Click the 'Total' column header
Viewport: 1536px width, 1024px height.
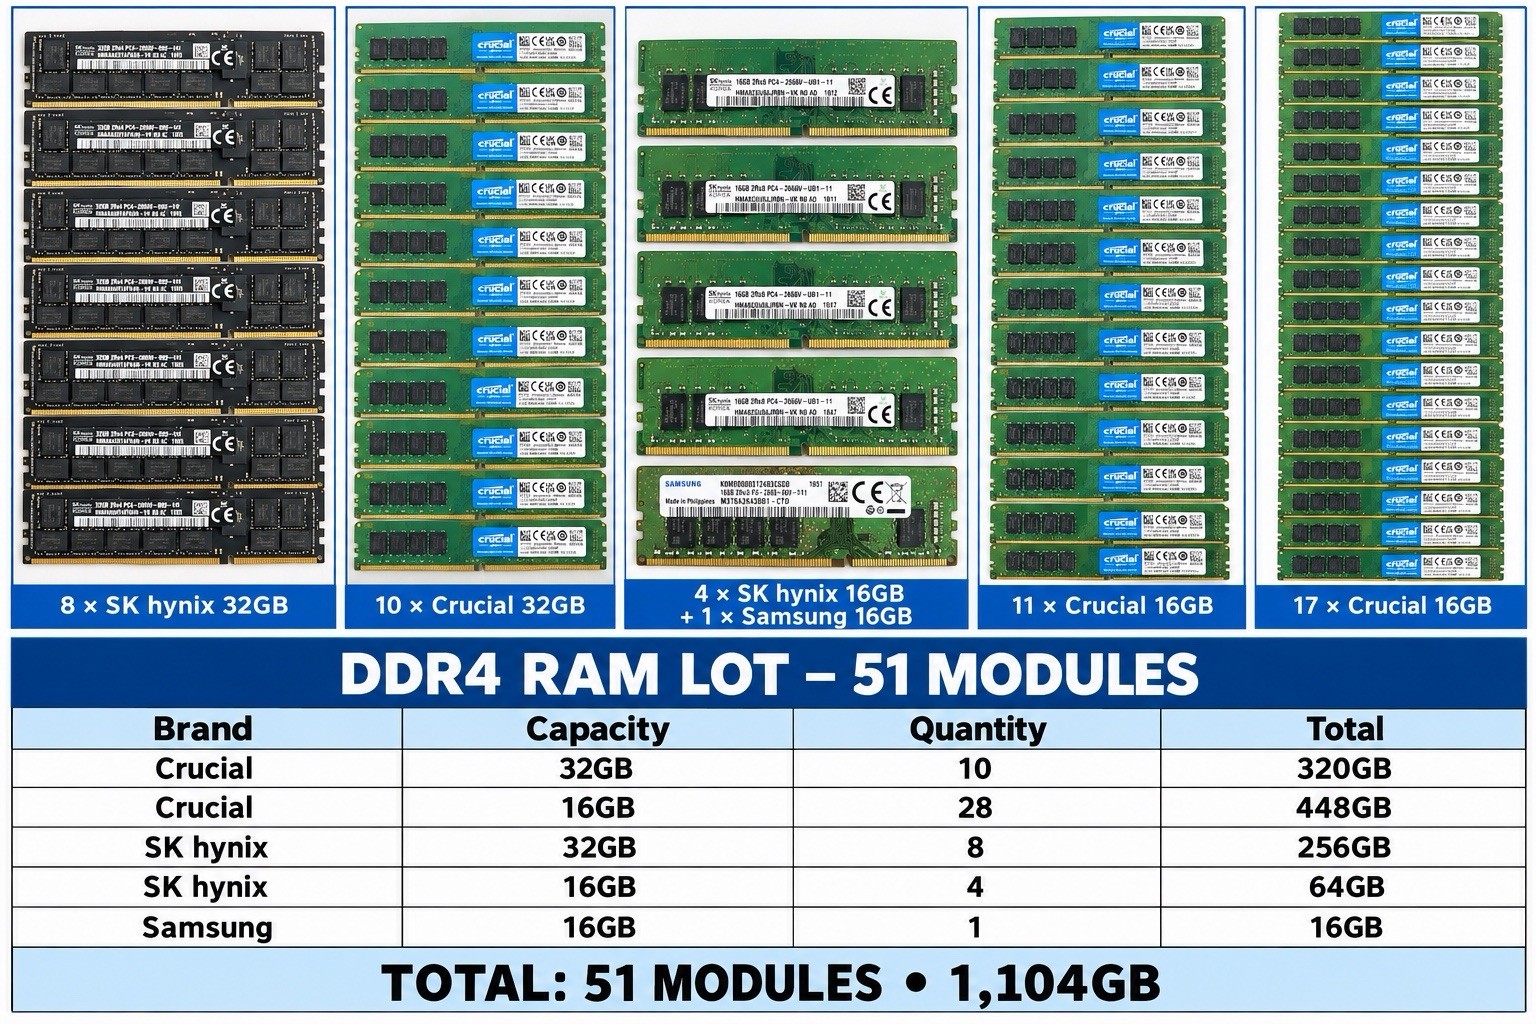(1344, 729)
